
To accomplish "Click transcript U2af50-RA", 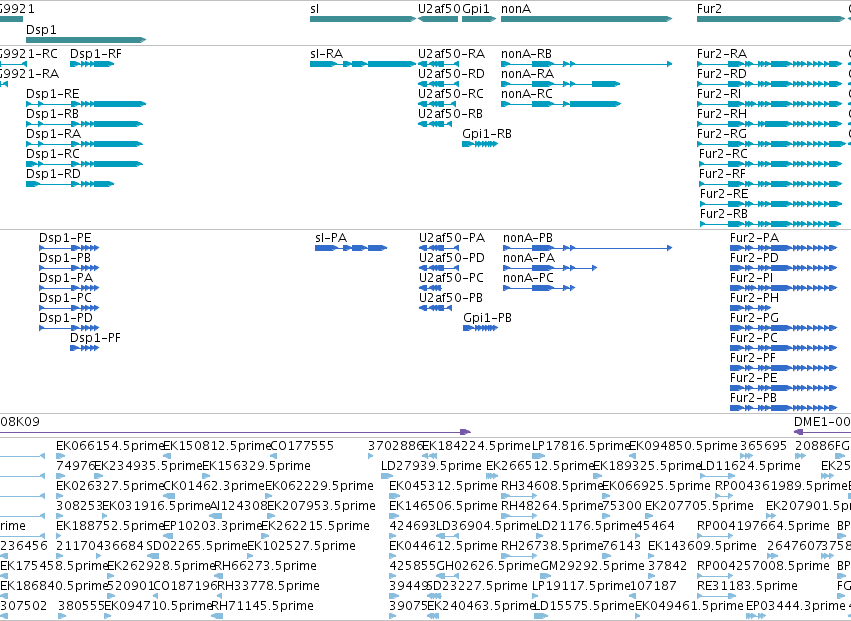I will (x=439, y=64).
